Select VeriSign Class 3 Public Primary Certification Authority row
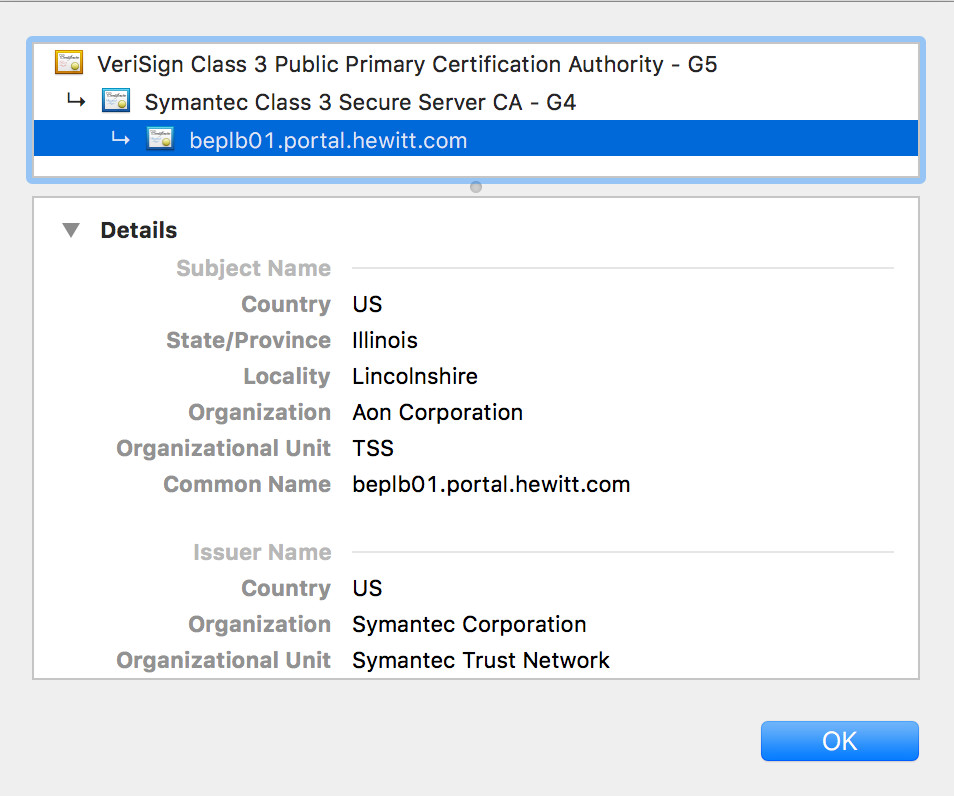The image size is (954, 796). click(475, 63)
